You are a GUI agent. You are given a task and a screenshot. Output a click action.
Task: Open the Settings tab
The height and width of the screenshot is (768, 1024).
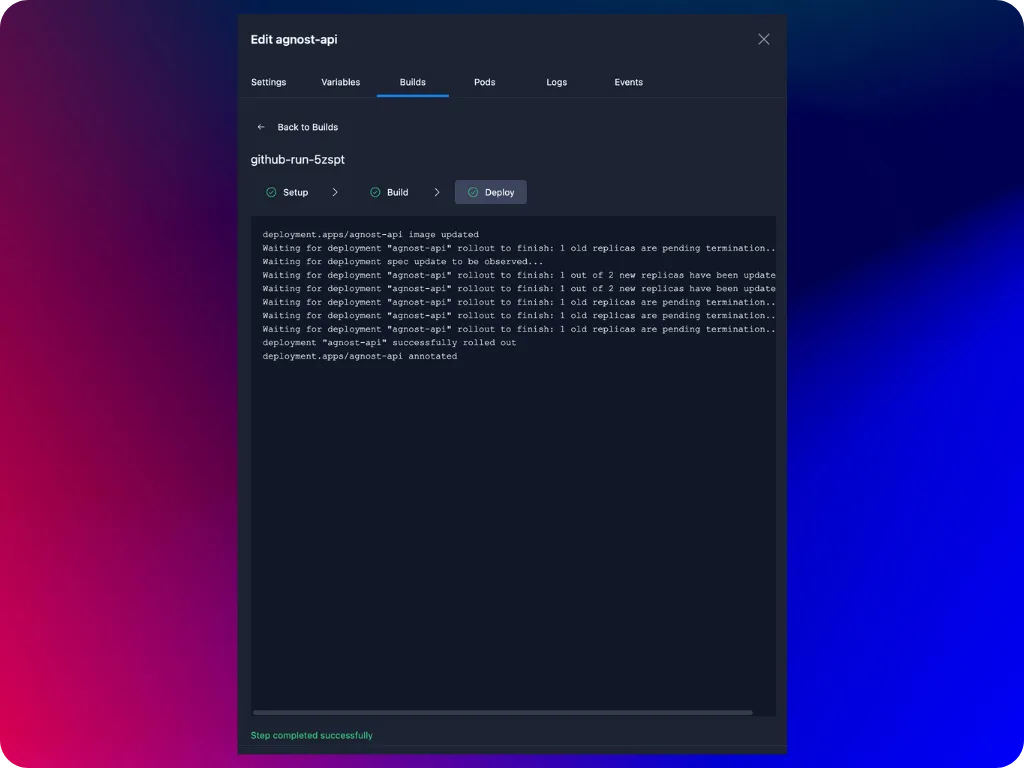point(268,82)
